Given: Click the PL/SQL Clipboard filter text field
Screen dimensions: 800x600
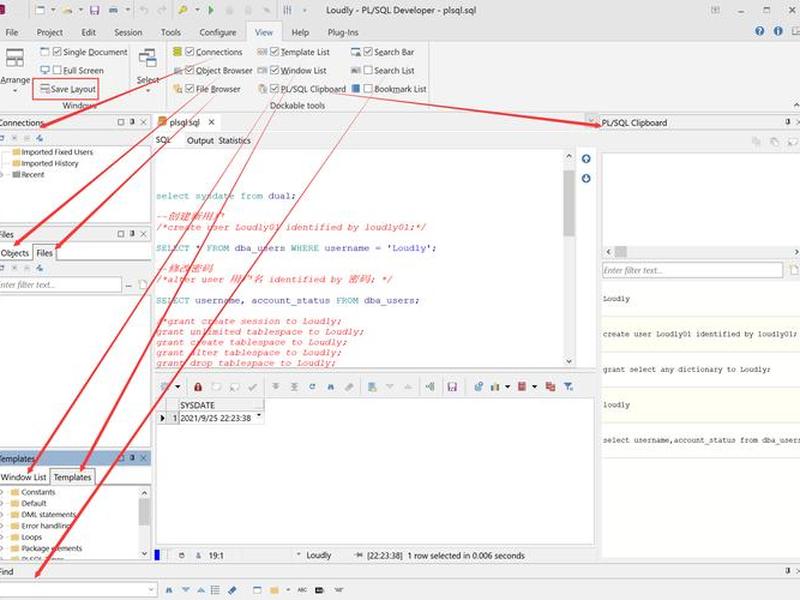Looking at the screenshot, I should pos(692,270).
